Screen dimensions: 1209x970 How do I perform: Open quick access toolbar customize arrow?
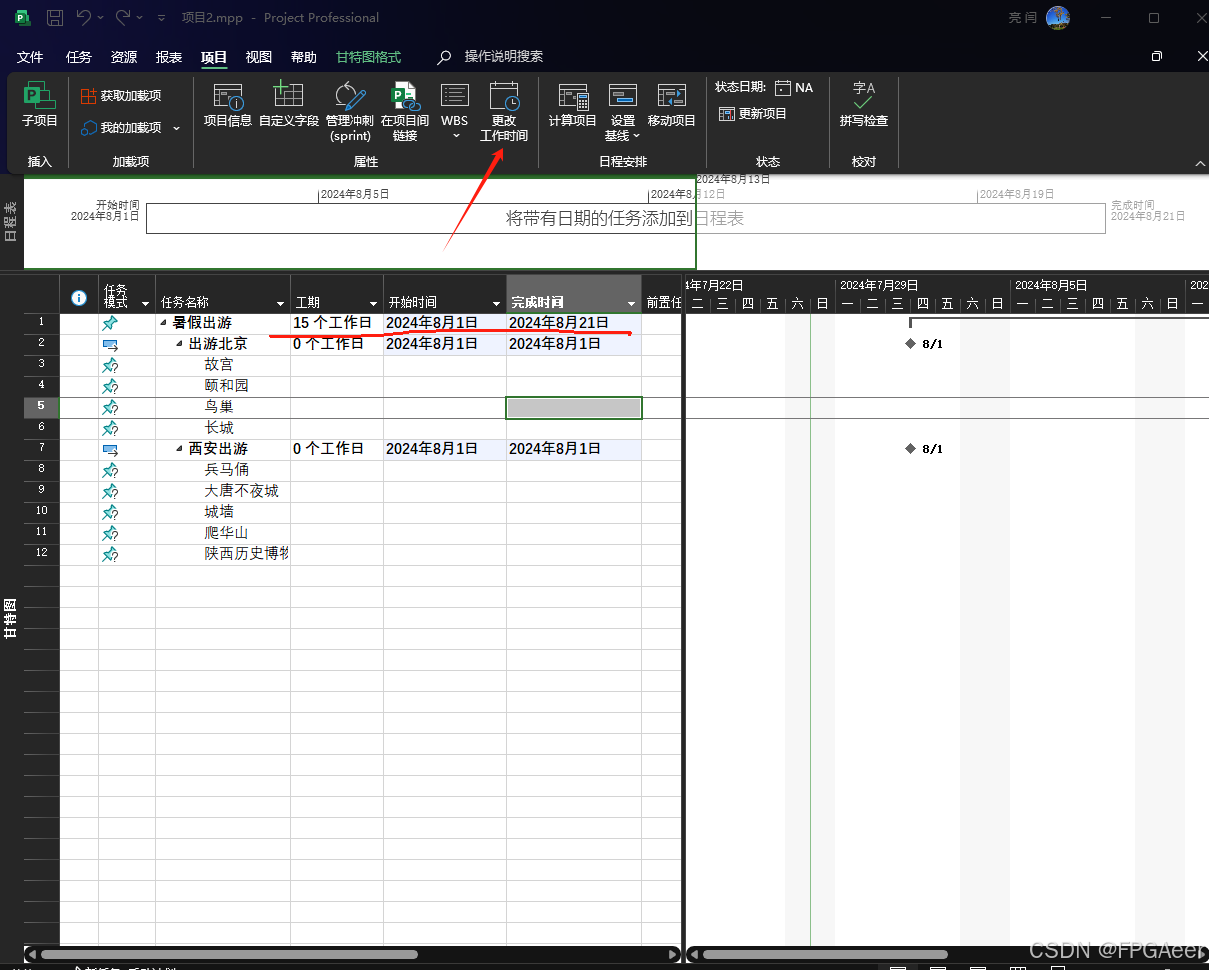pyautogui.click(x=161, y=19)
